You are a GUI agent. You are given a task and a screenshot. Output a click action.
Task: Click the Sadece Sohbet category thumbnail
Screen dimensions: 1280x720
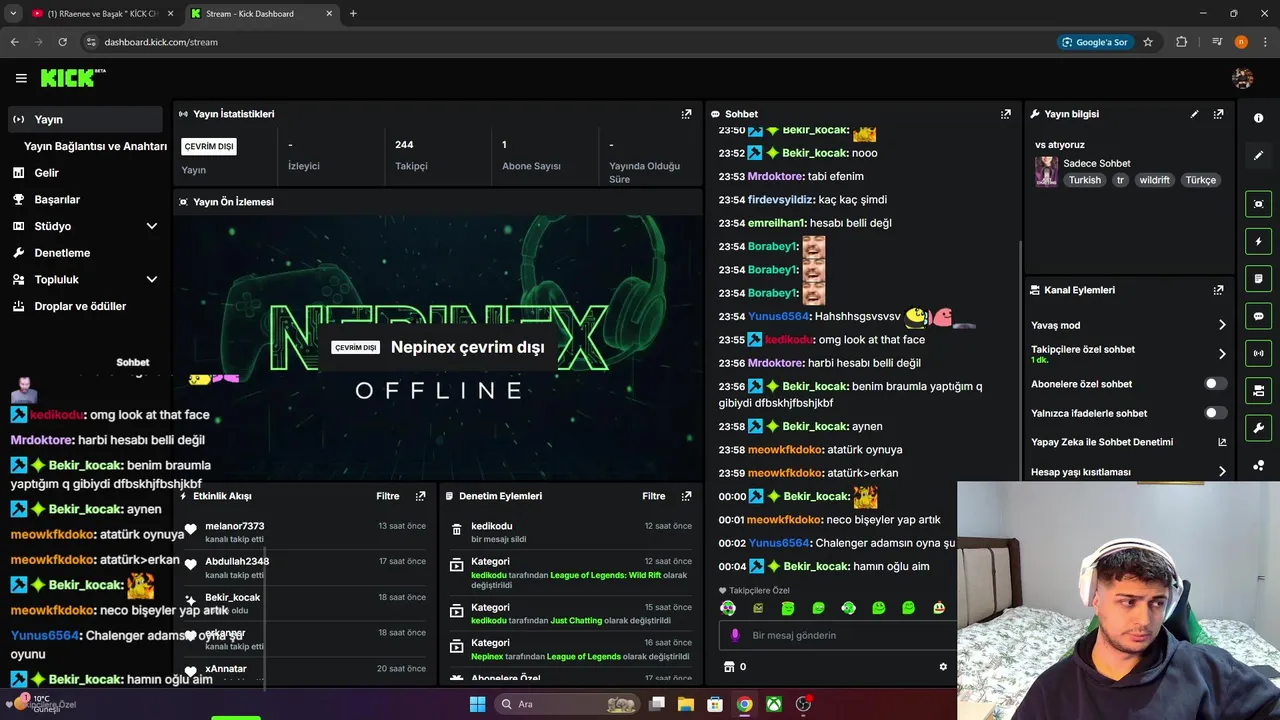pos(1046,171)
